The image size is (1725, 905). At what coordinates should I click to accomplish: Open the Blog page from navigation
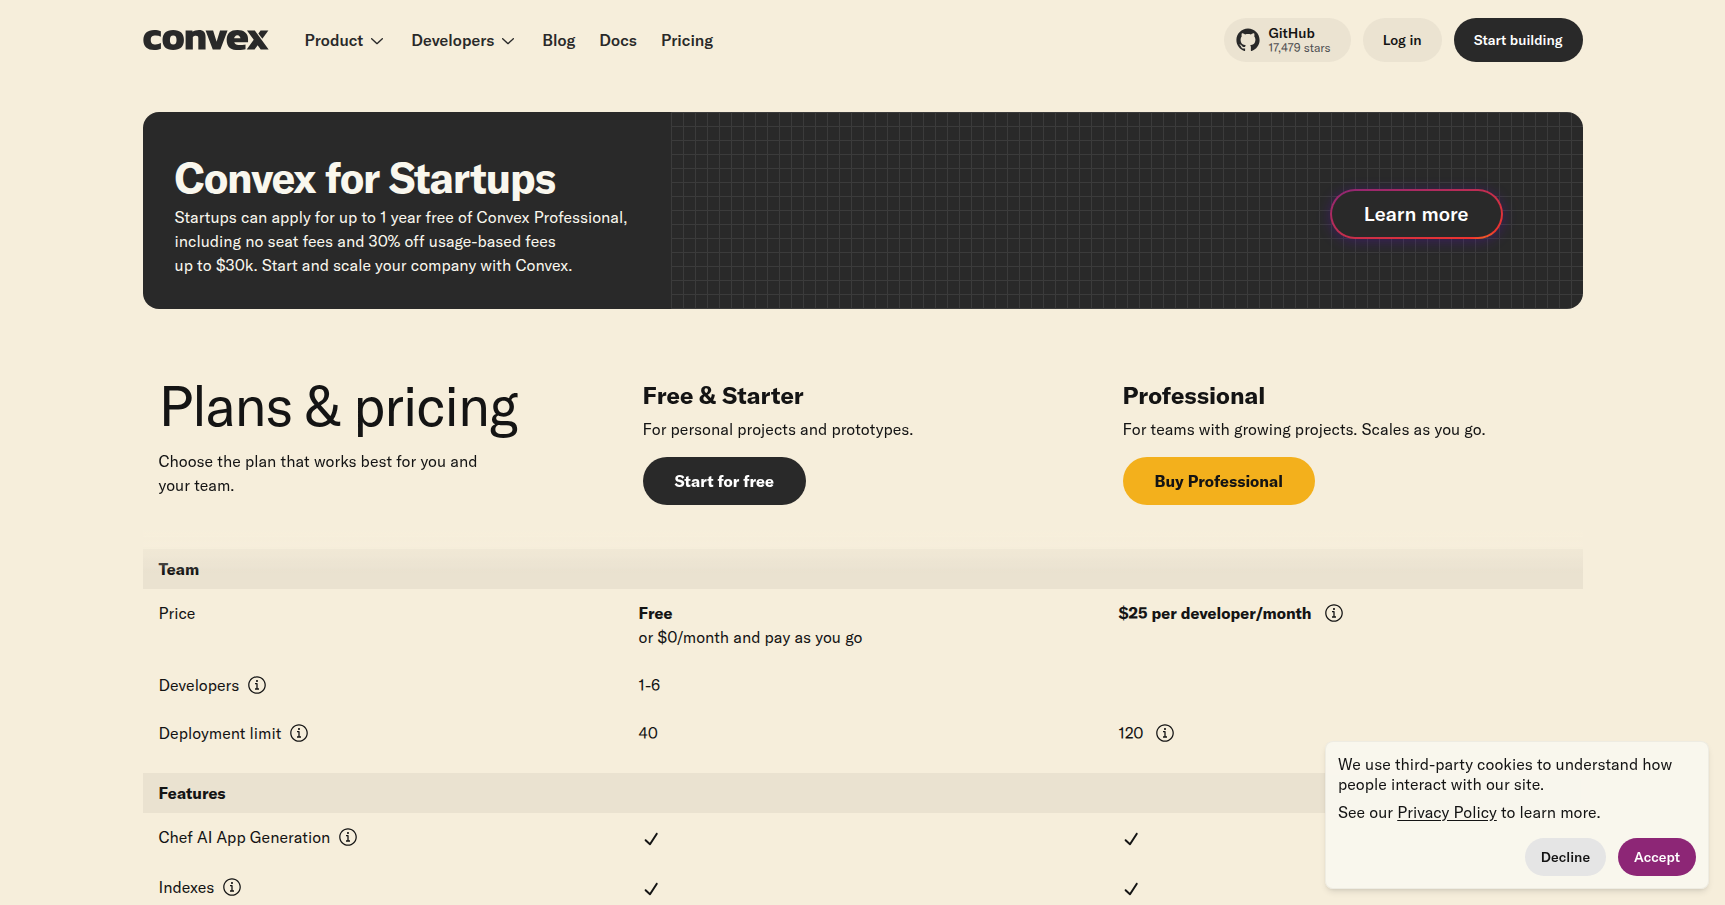558,40
